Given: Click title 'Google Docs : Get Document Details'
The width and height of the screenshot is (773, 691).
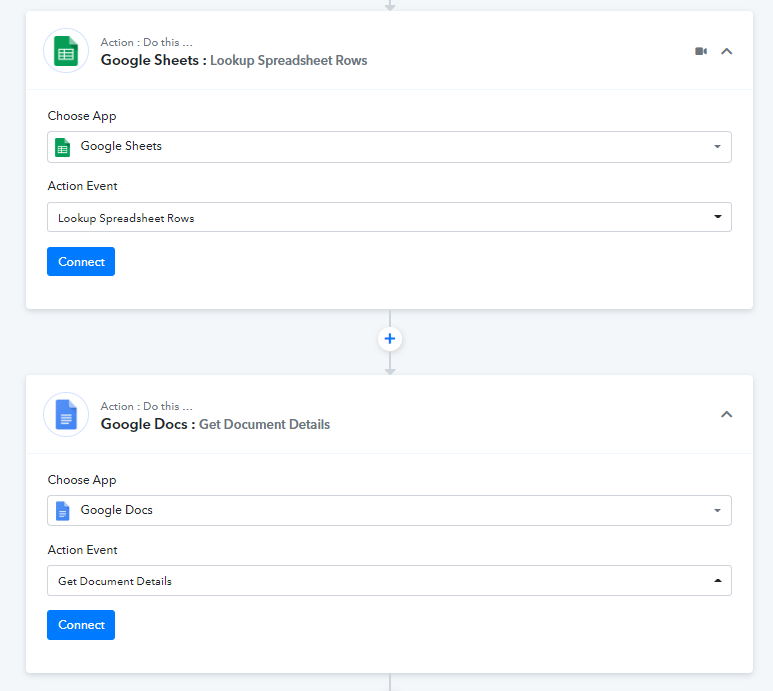Looking at the screenshot, I should pyautogui.click(x=215, y=424).
